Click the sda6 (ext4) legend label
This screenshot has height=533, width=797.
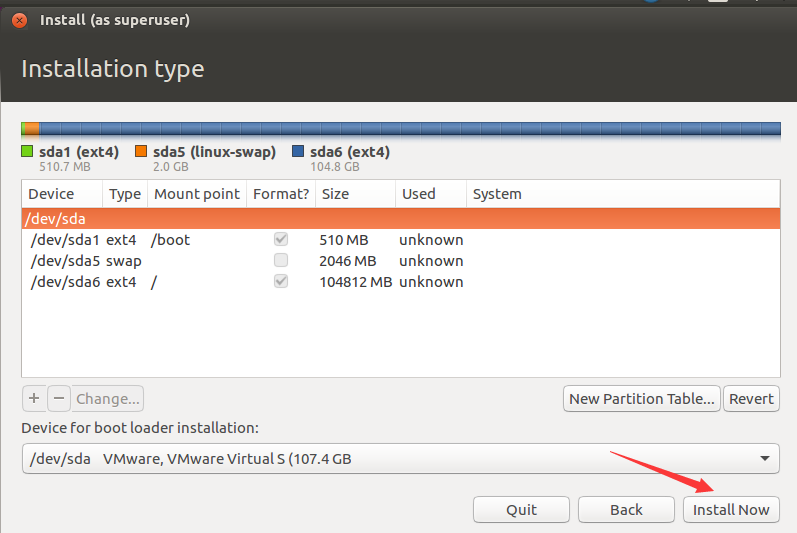pos(350,152)
